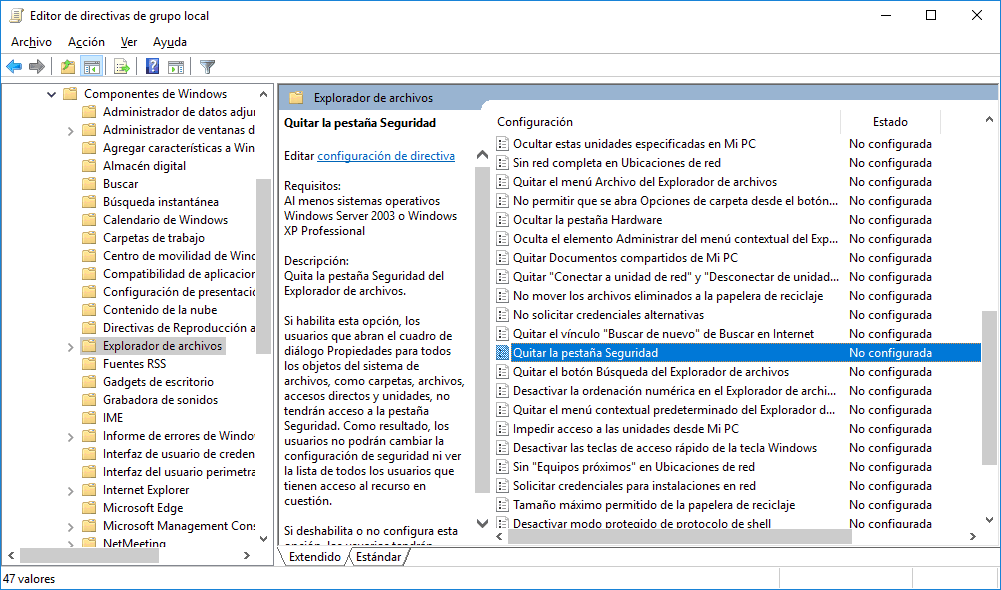The image size is (1001, 590).
Task: Open the configuración de directiva link
Action: pos(386,156)
